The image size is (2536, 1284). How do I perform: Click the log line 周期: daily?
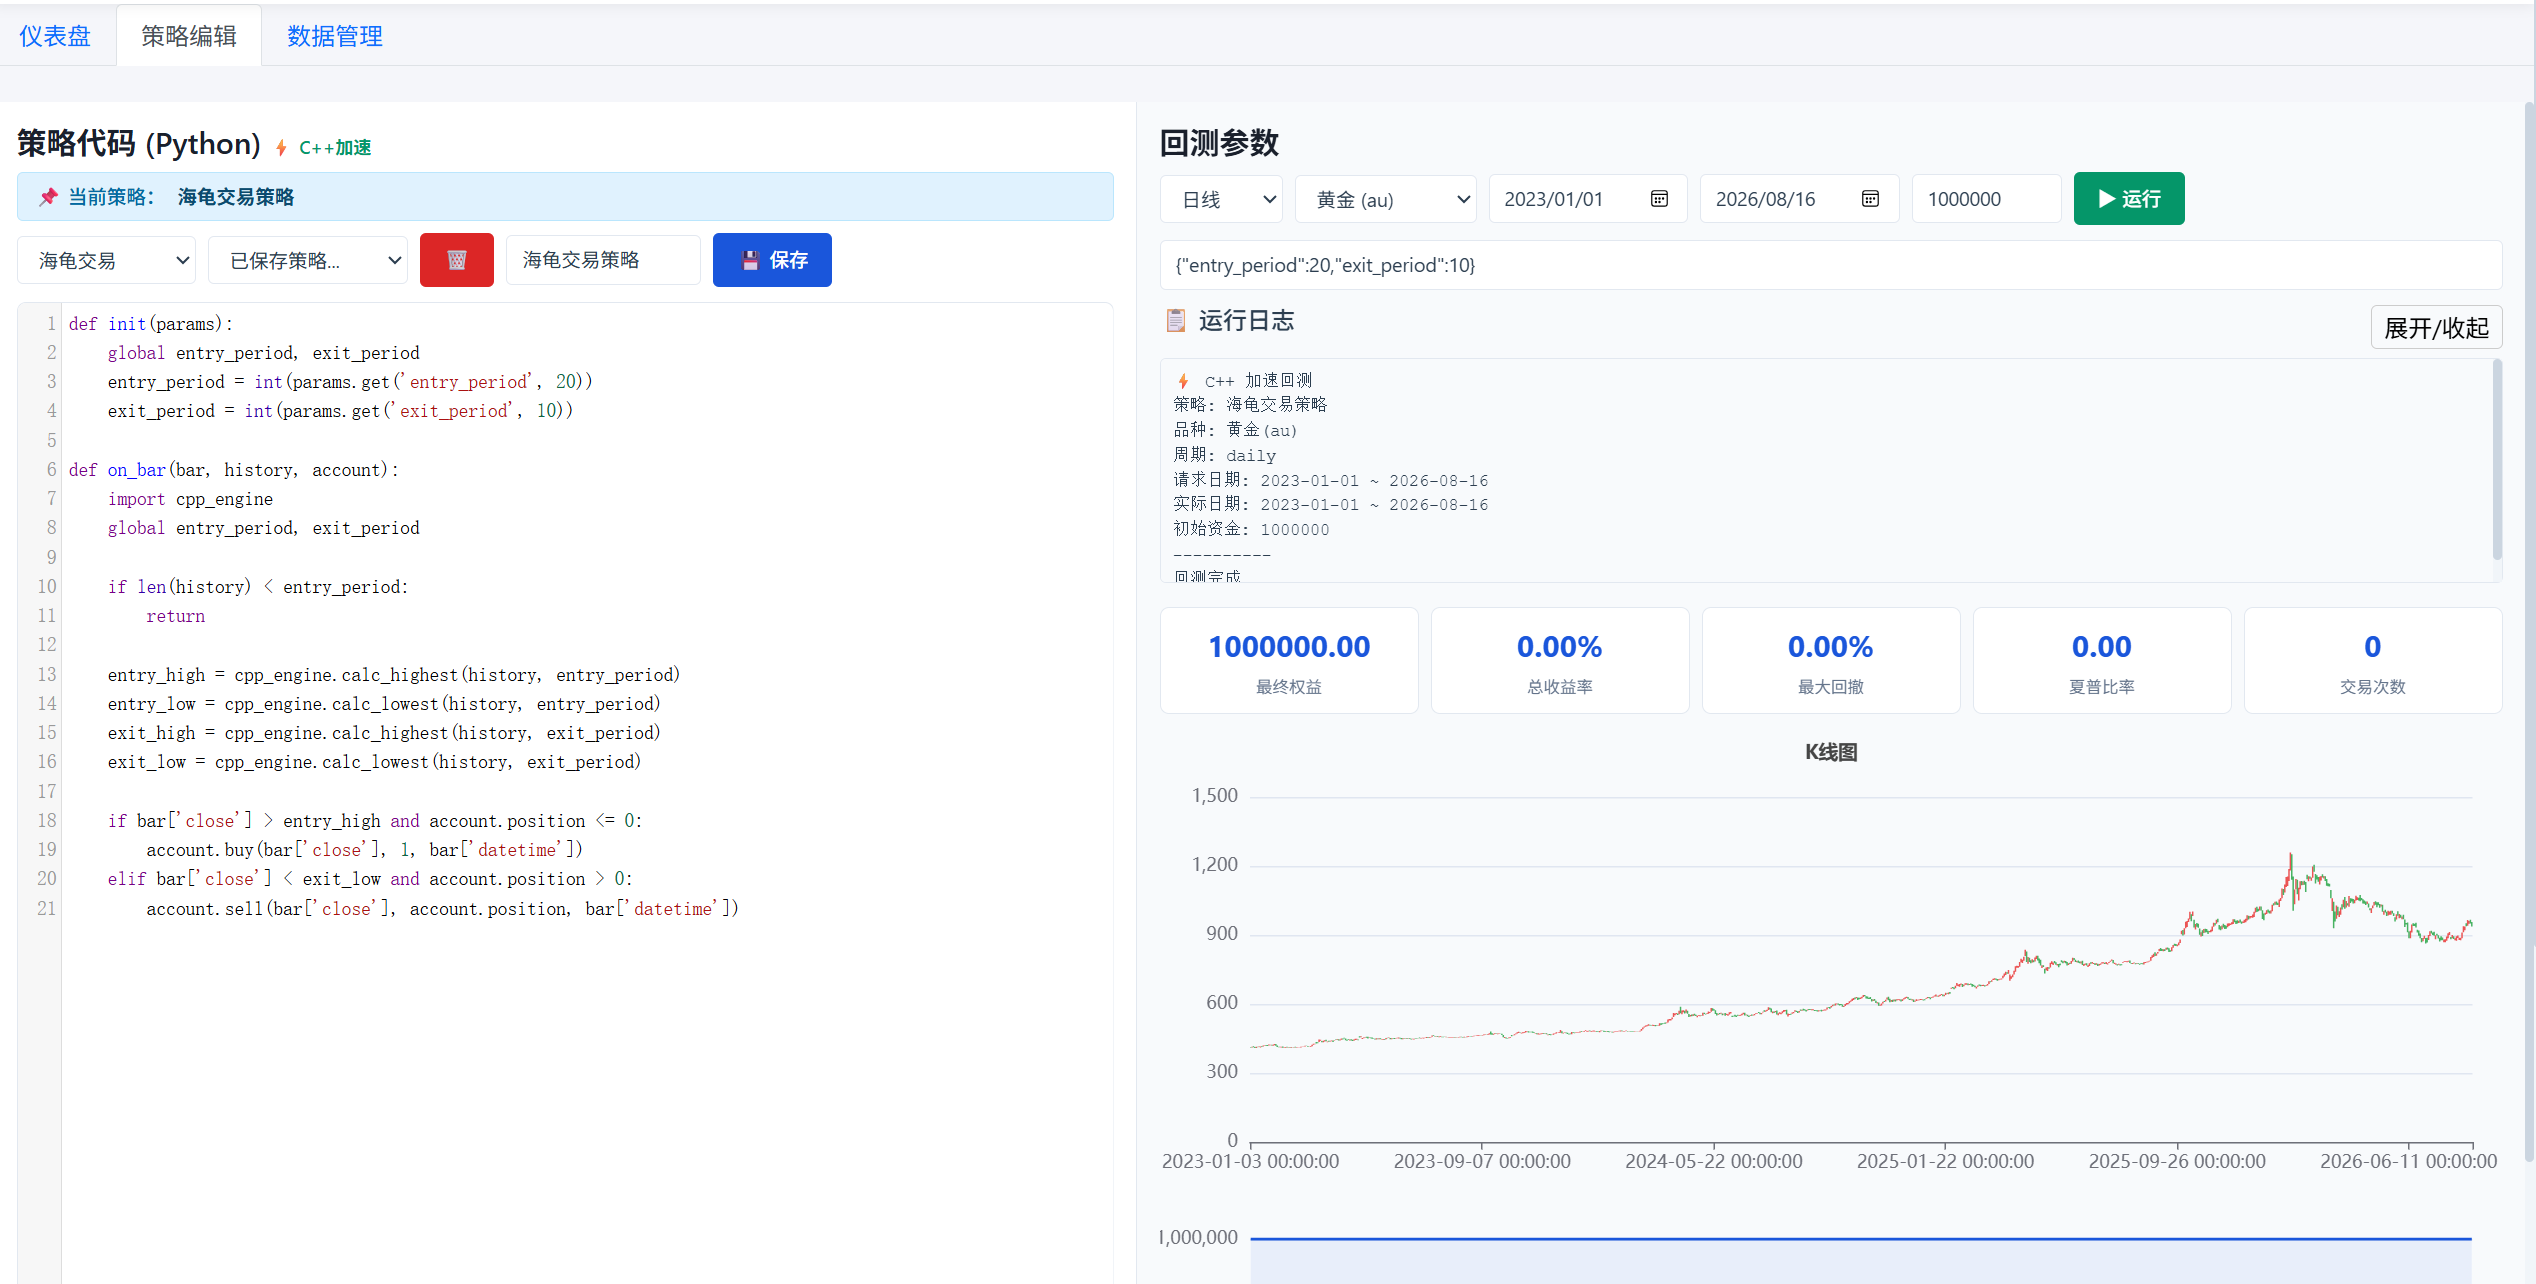[x=1224, y=456]
